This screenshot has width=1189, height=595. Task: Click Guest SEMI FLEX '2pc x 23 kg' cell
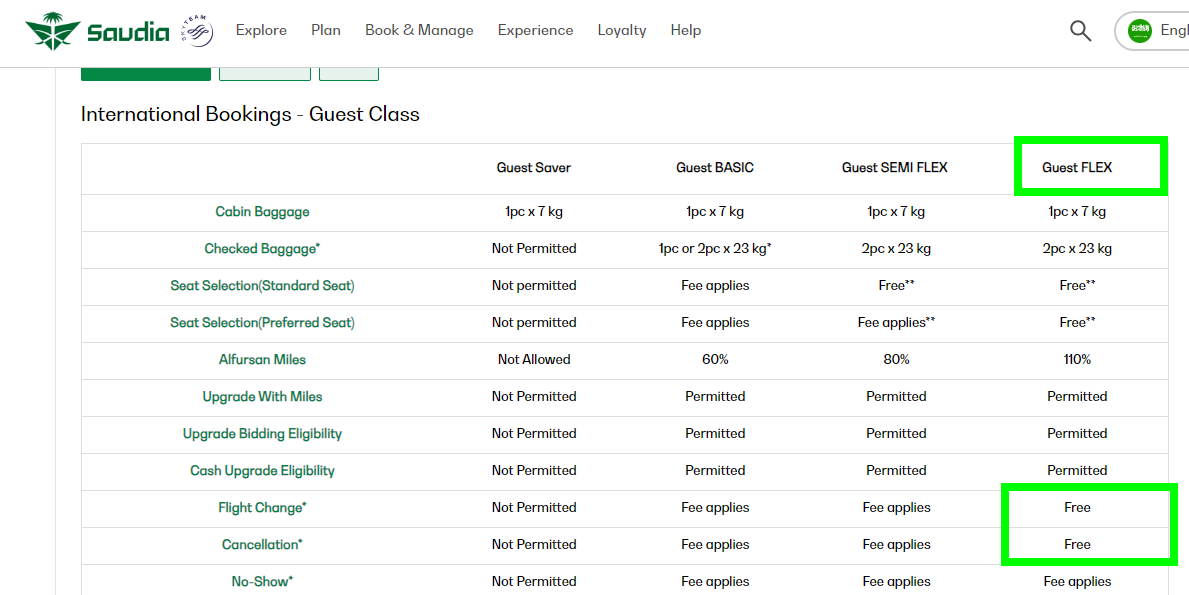[896, 249]
